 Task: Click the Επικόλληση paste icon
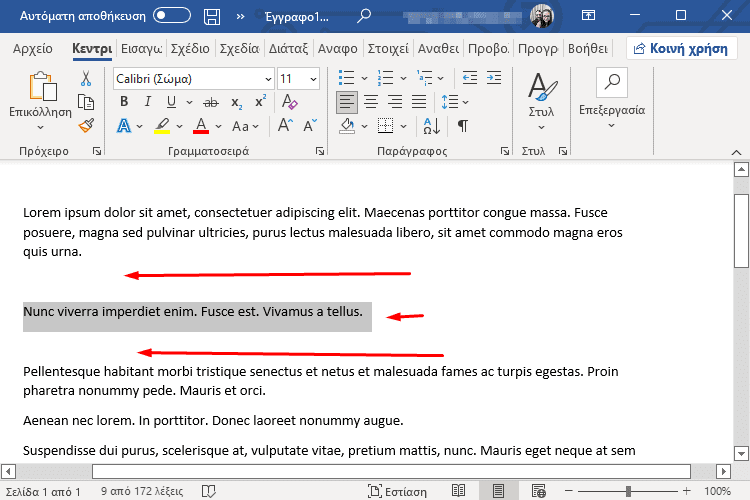(43, 86)
